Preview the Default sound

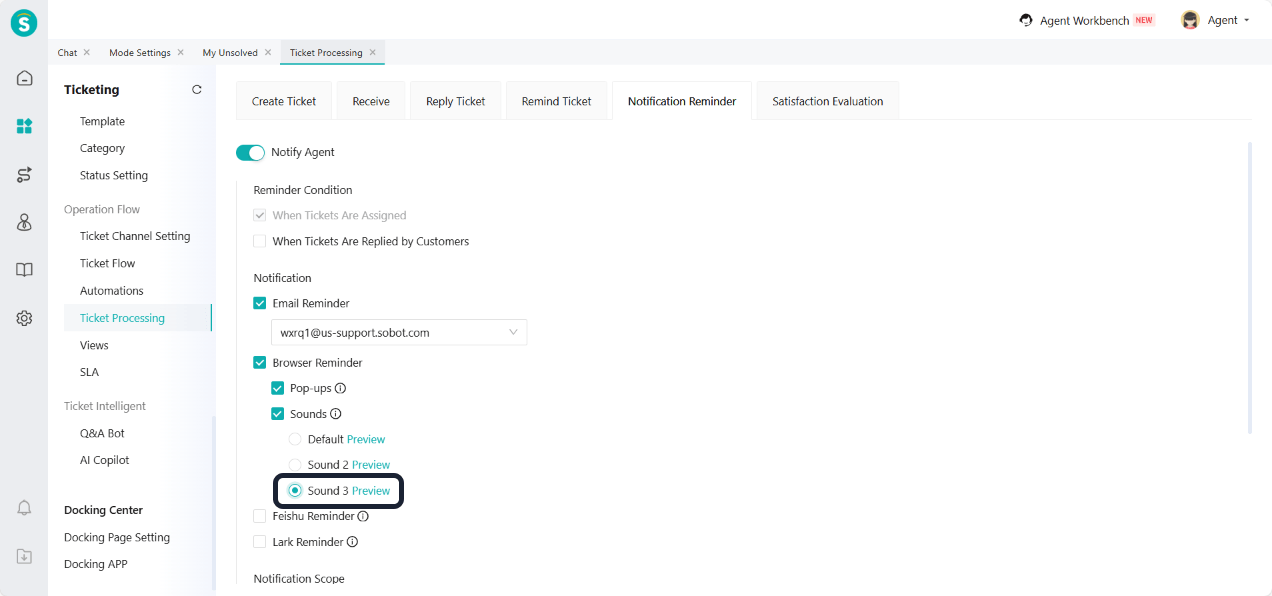click(x=366, y=439)
